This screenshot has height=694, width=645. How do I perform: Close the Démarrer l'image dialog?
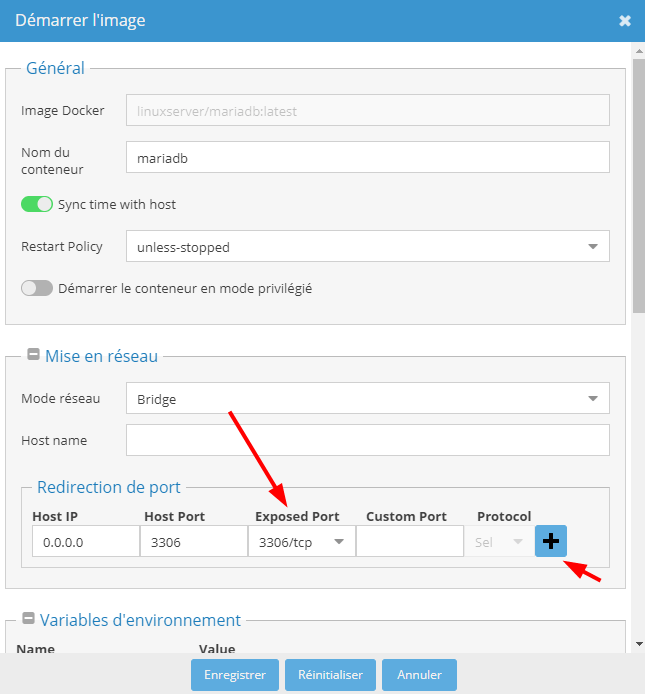coord(625,21)
